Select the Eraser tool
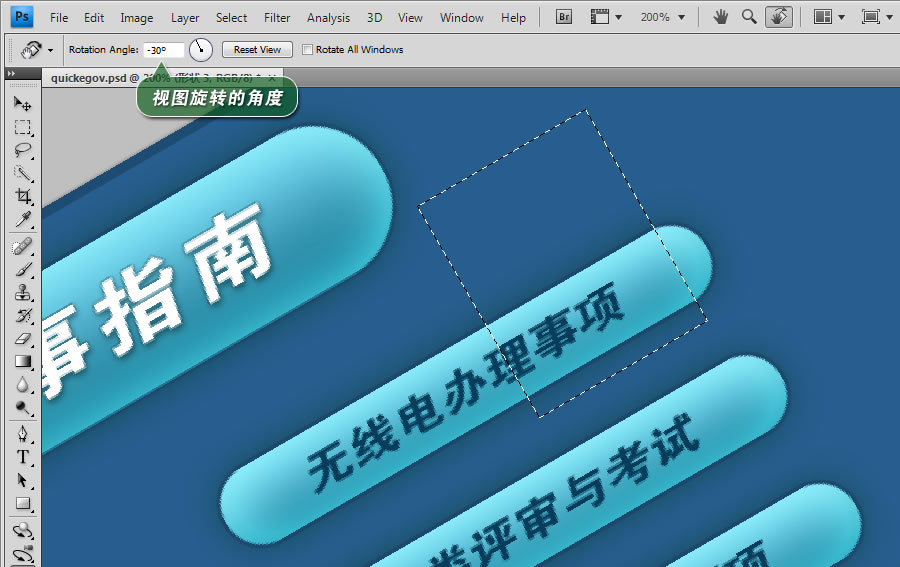This screenshot has height=567, width=900. (x=23, y=339)
